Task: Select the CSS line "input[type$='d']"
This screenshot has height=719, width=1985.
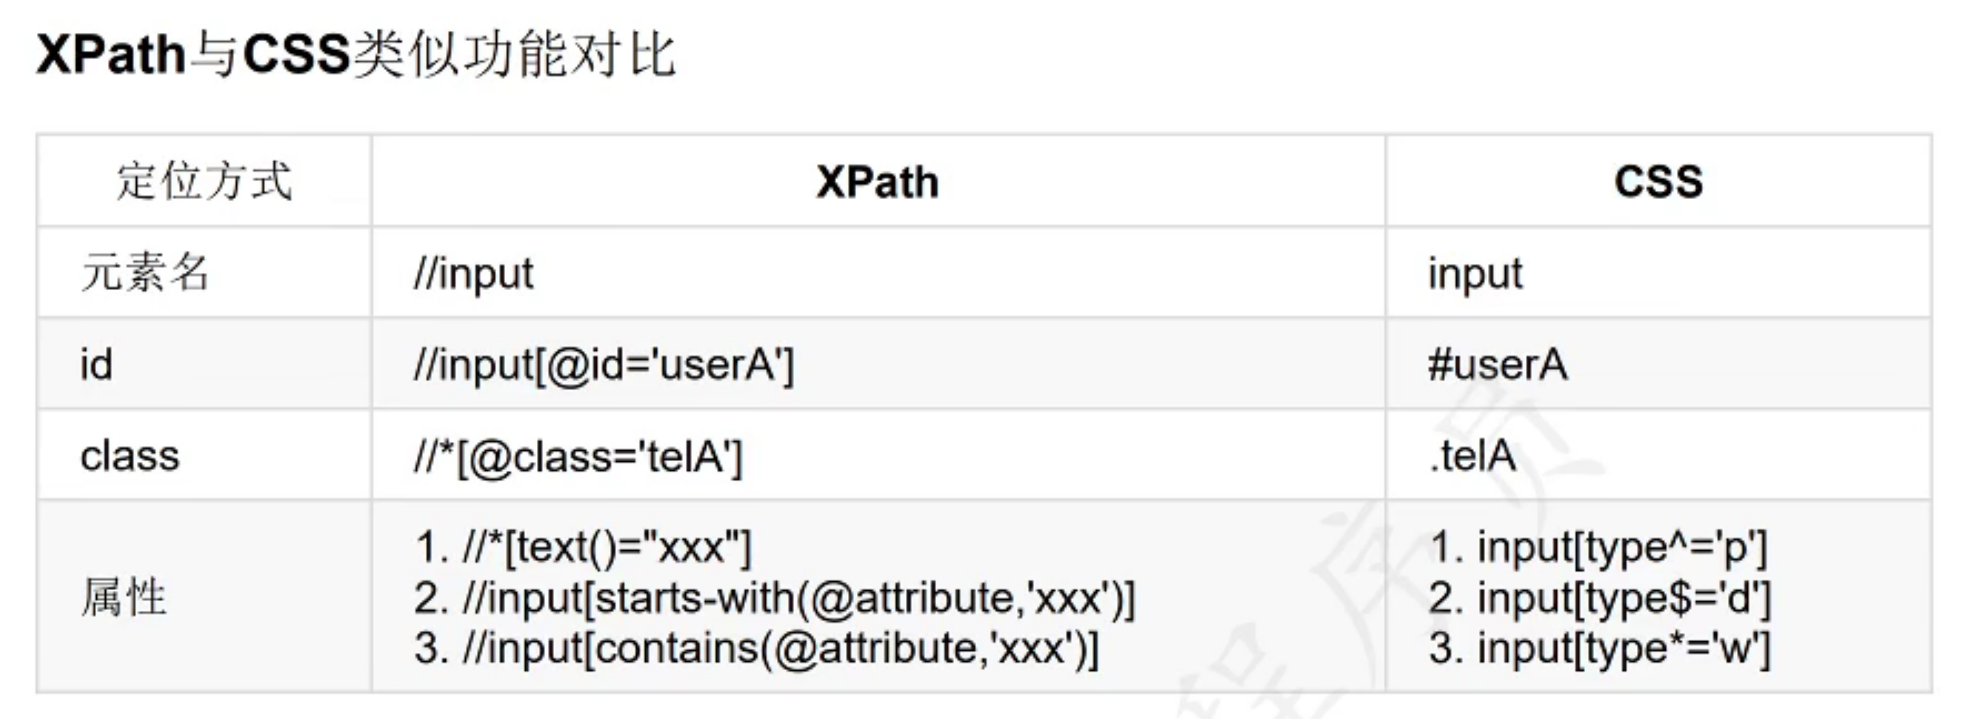Action: (1600, 598)
